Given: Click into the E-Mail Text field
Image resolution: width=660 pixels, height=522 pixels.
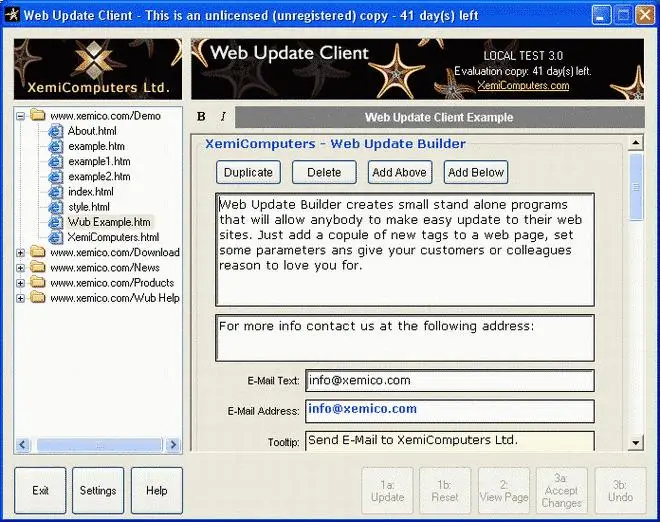Looking at the screenshot, I should click(450, 381).
